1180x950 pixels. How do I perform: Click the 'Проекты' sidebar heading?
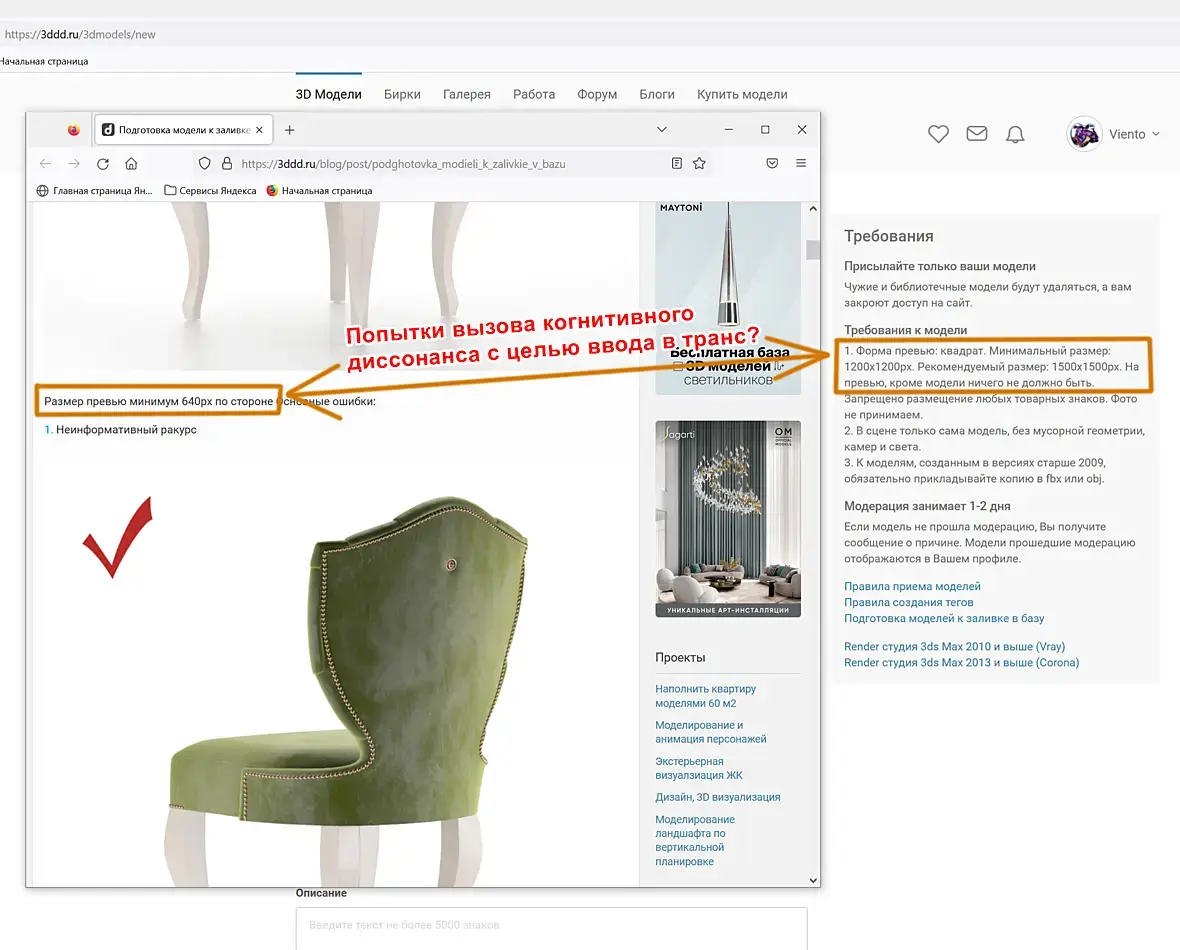[680, 657]
